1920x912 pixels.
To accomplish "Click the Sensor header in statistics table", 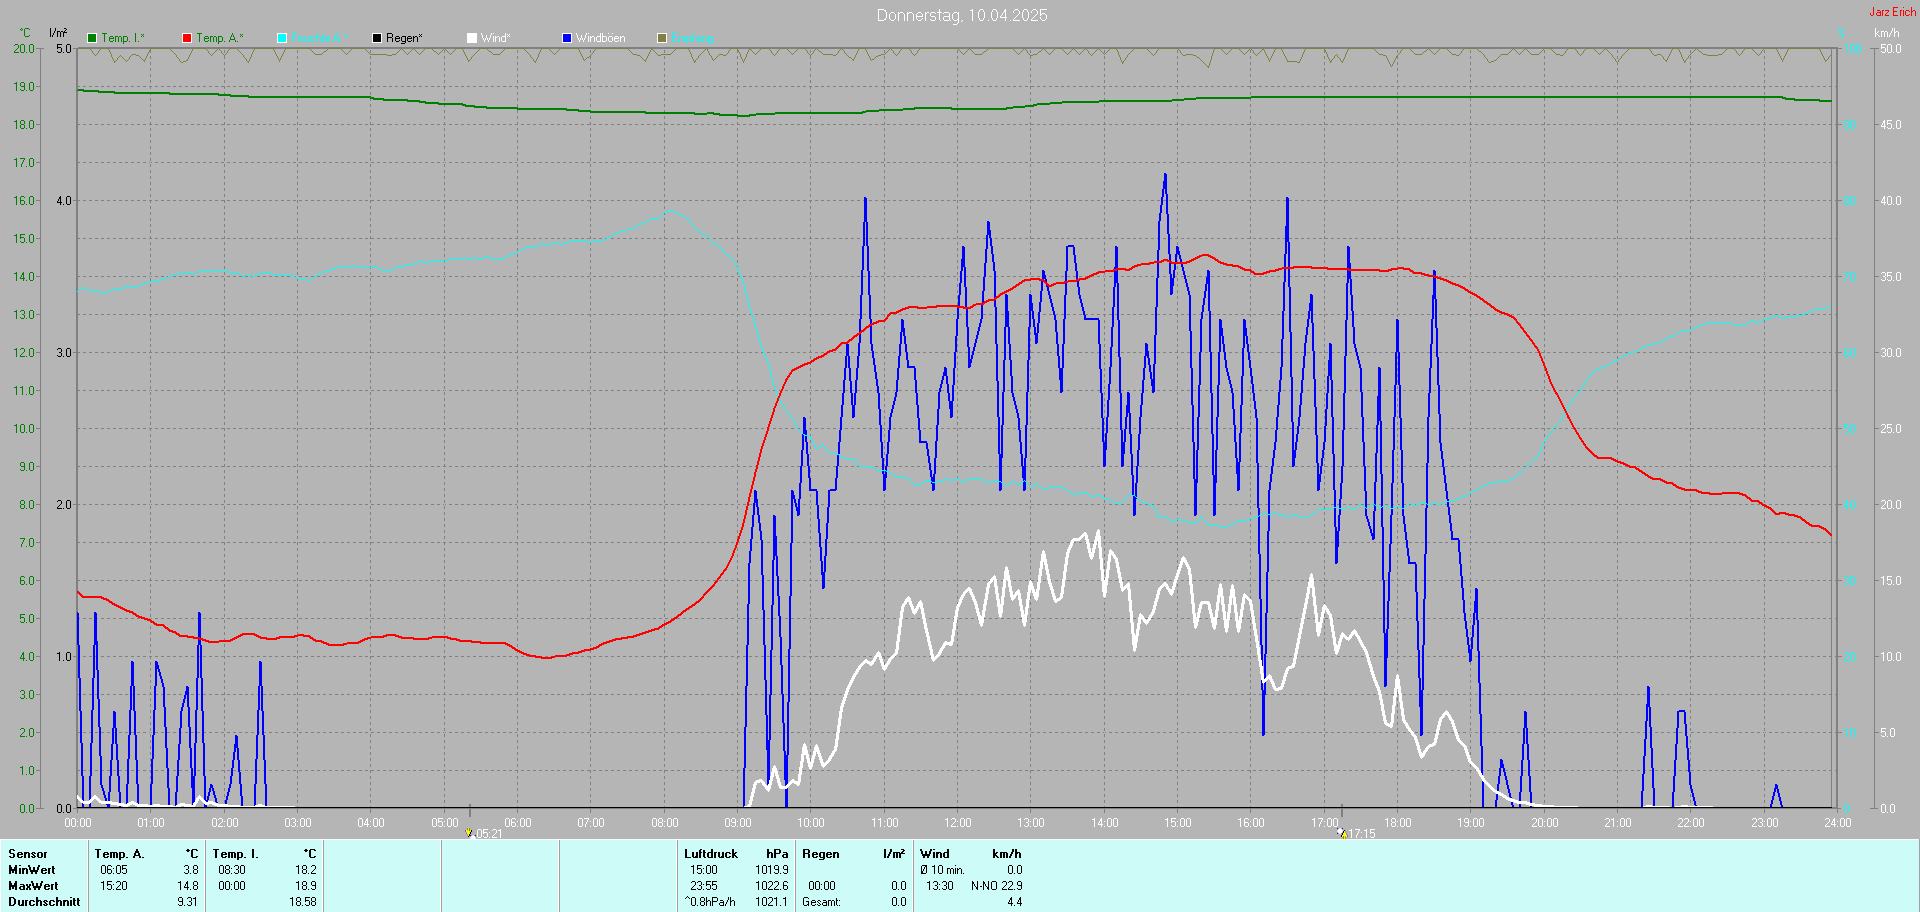I will click(28, 854).
